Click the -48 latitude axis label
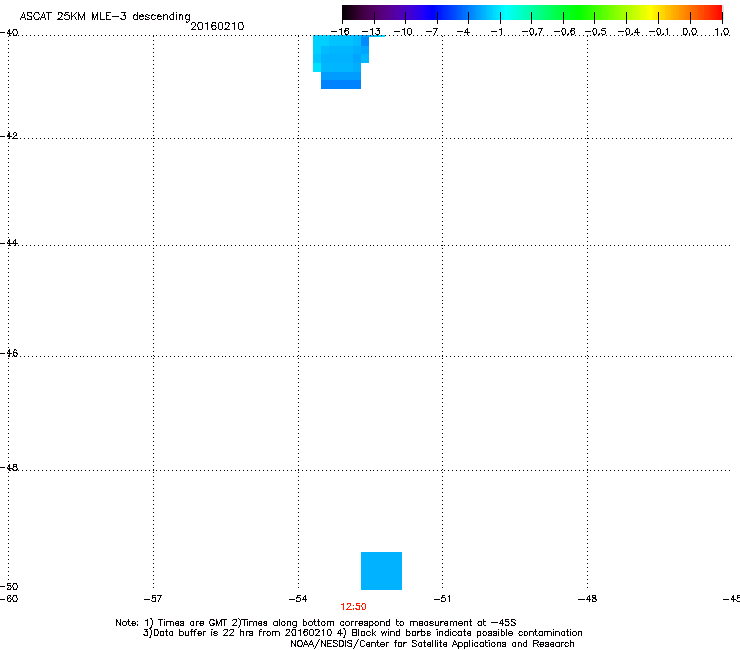Screen dimensions: 740x650 pos(9,467)
